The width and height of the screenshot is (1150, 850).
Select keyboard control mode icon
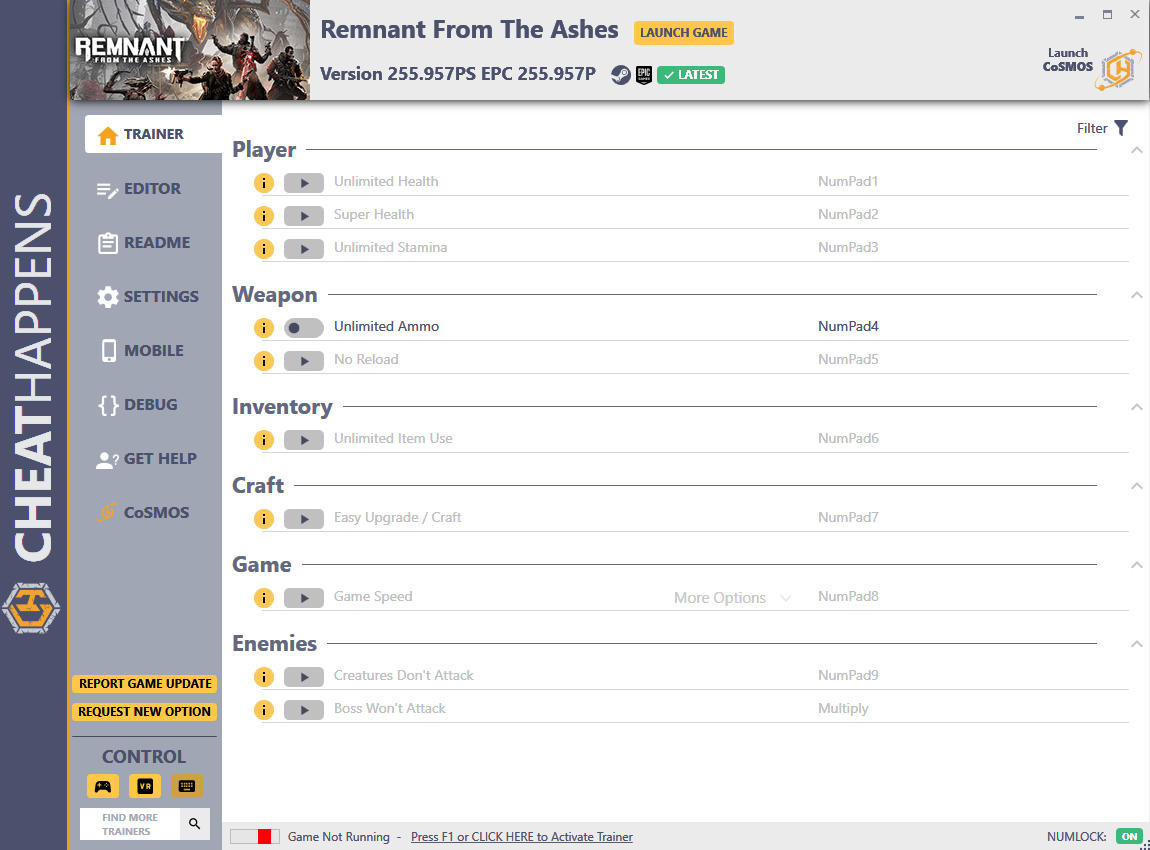coord(187,786)
